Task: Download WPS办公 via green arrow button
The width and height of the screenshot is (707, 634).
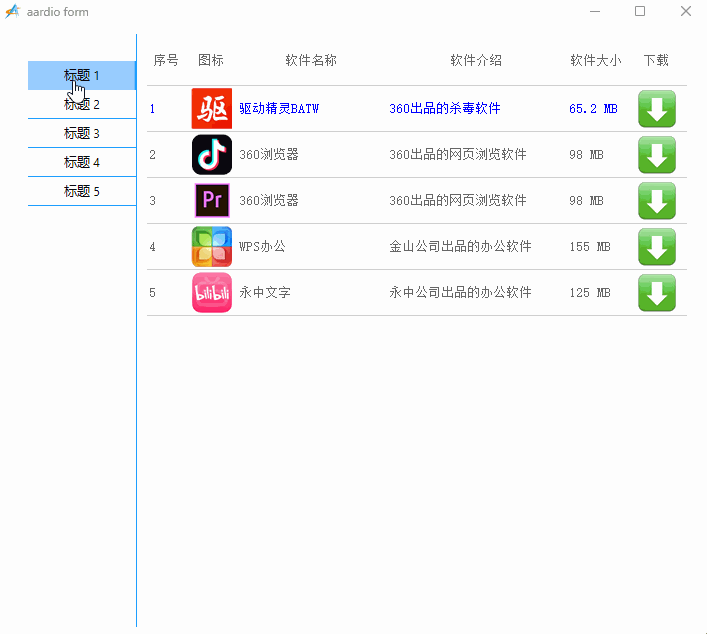Action: [x=656, y=247]
